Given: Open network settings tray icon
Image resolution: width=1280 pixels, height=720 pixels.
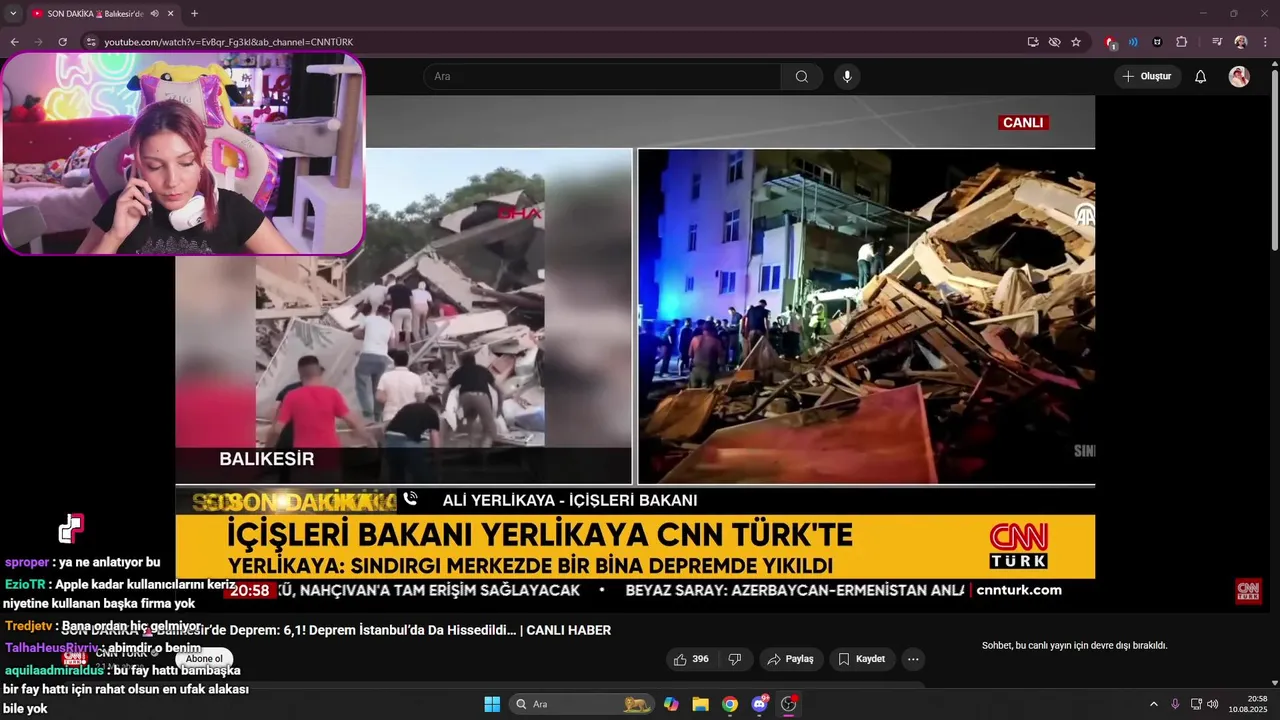Looking at the screenshot, I should coord(1196,704).
